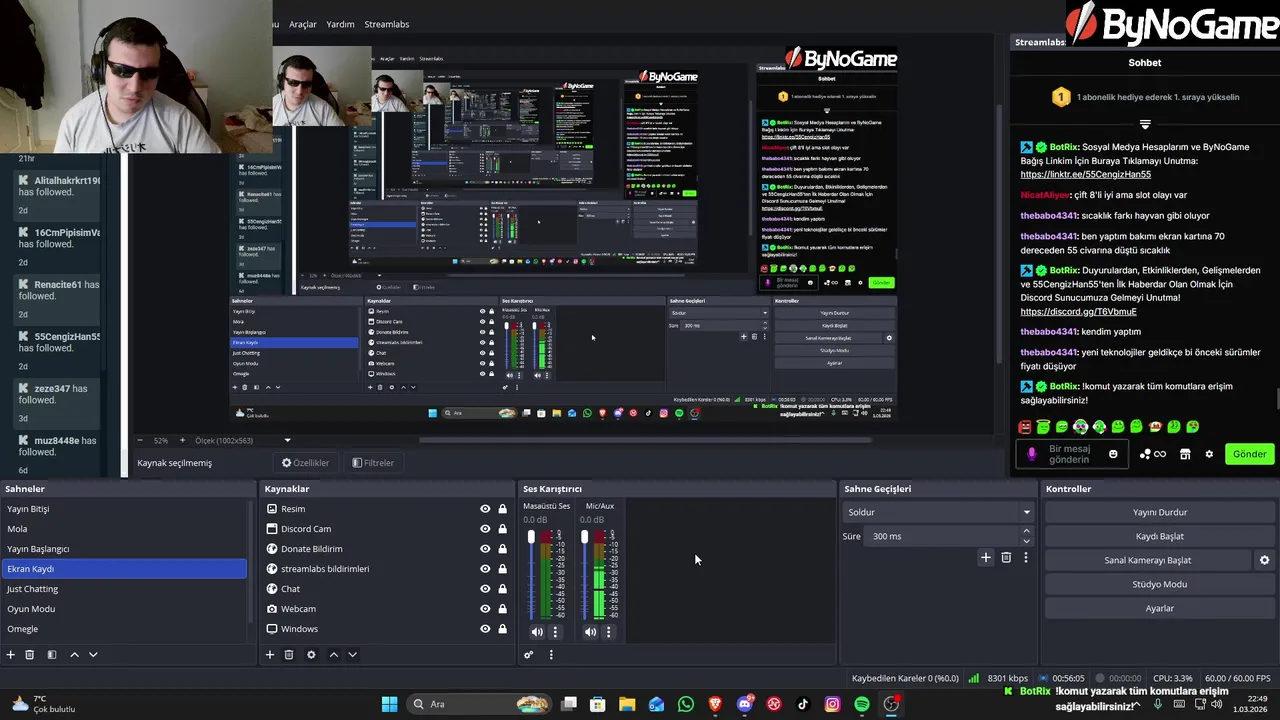Unlock the Windows source lock icon

(x=502, y=629)
